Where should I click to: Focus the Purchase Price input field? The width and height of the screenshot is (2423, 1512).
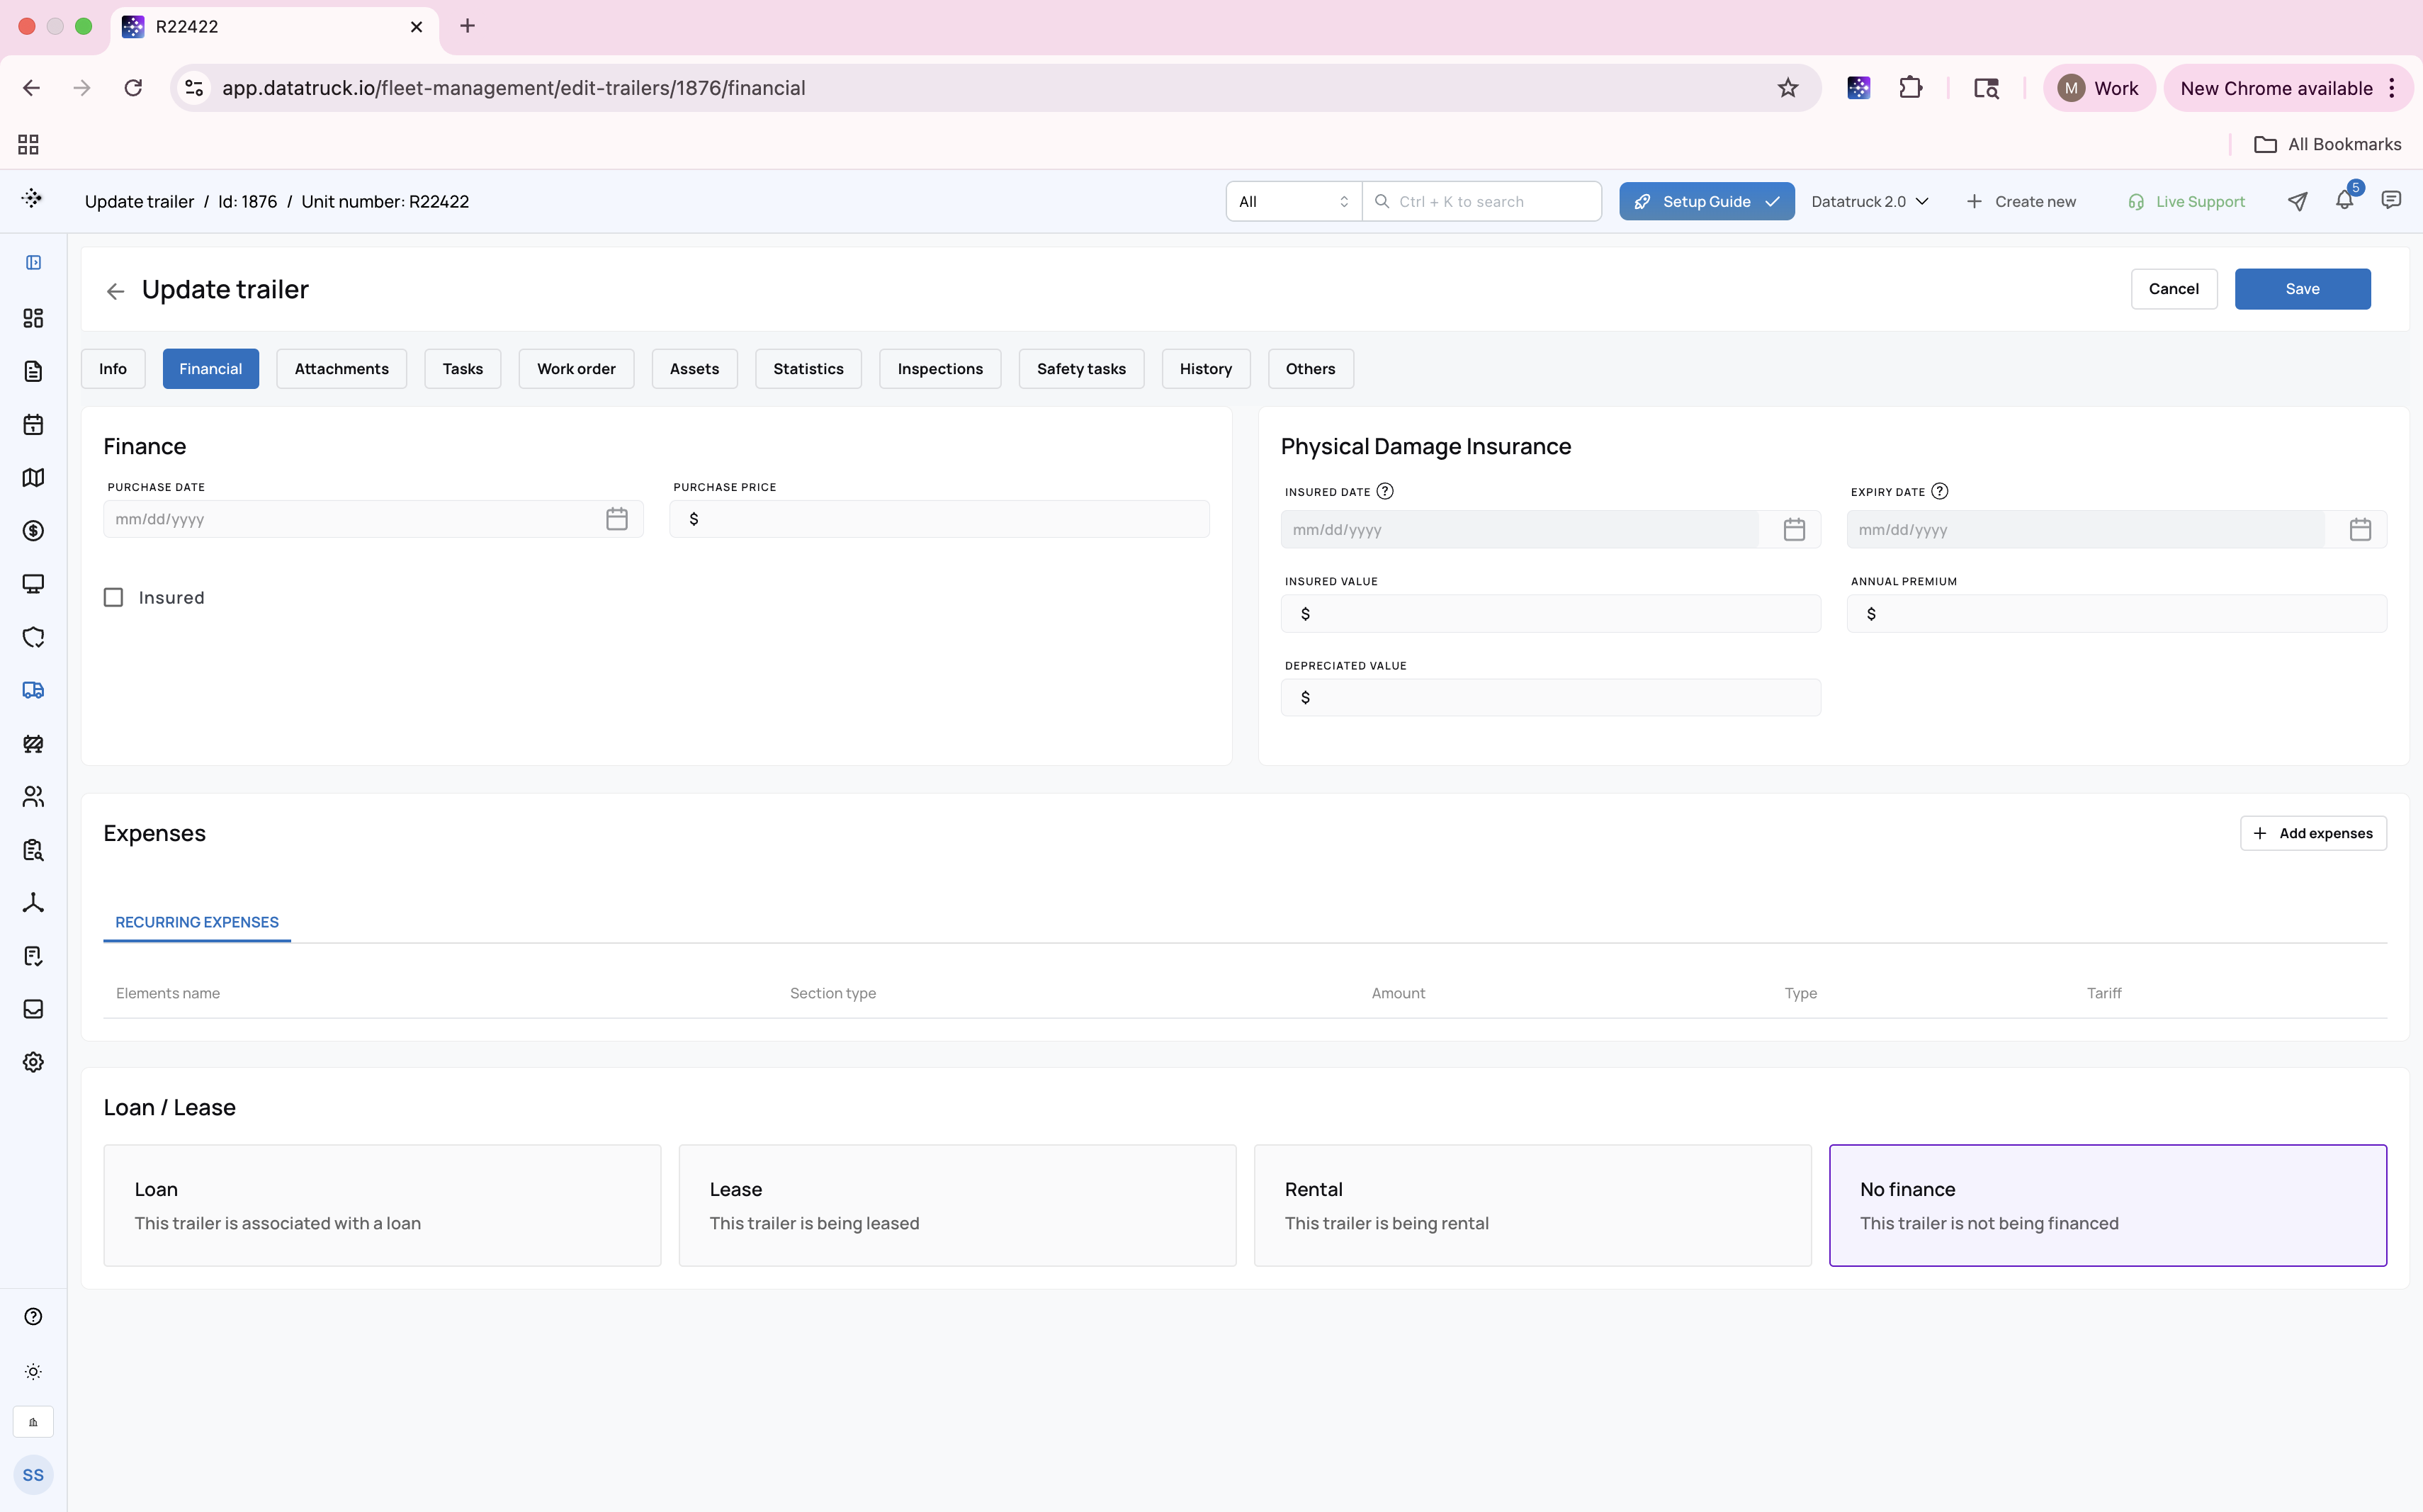(x=939, y=519)
